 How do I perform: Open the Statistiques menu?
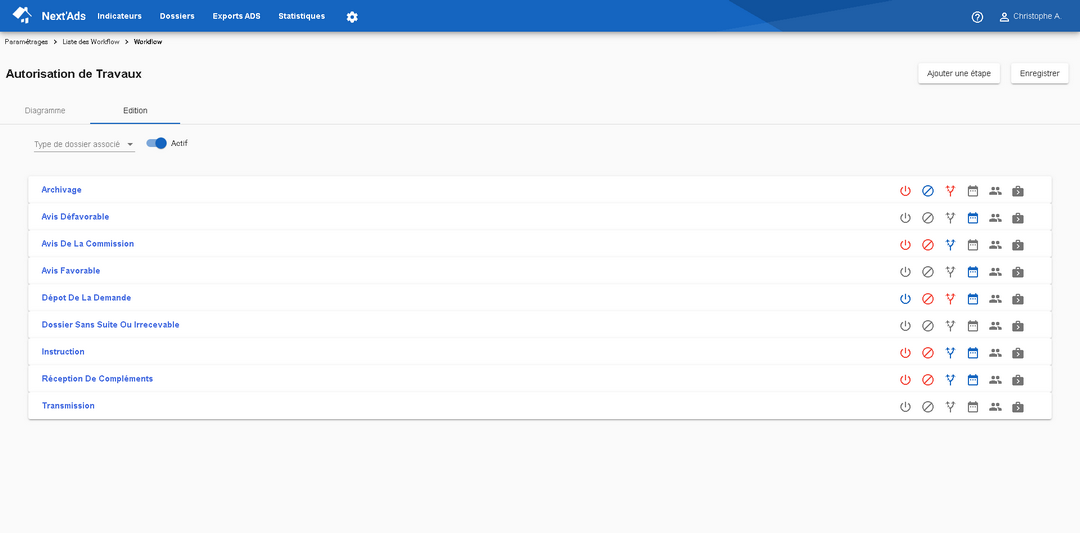click(x=302, y=16)
